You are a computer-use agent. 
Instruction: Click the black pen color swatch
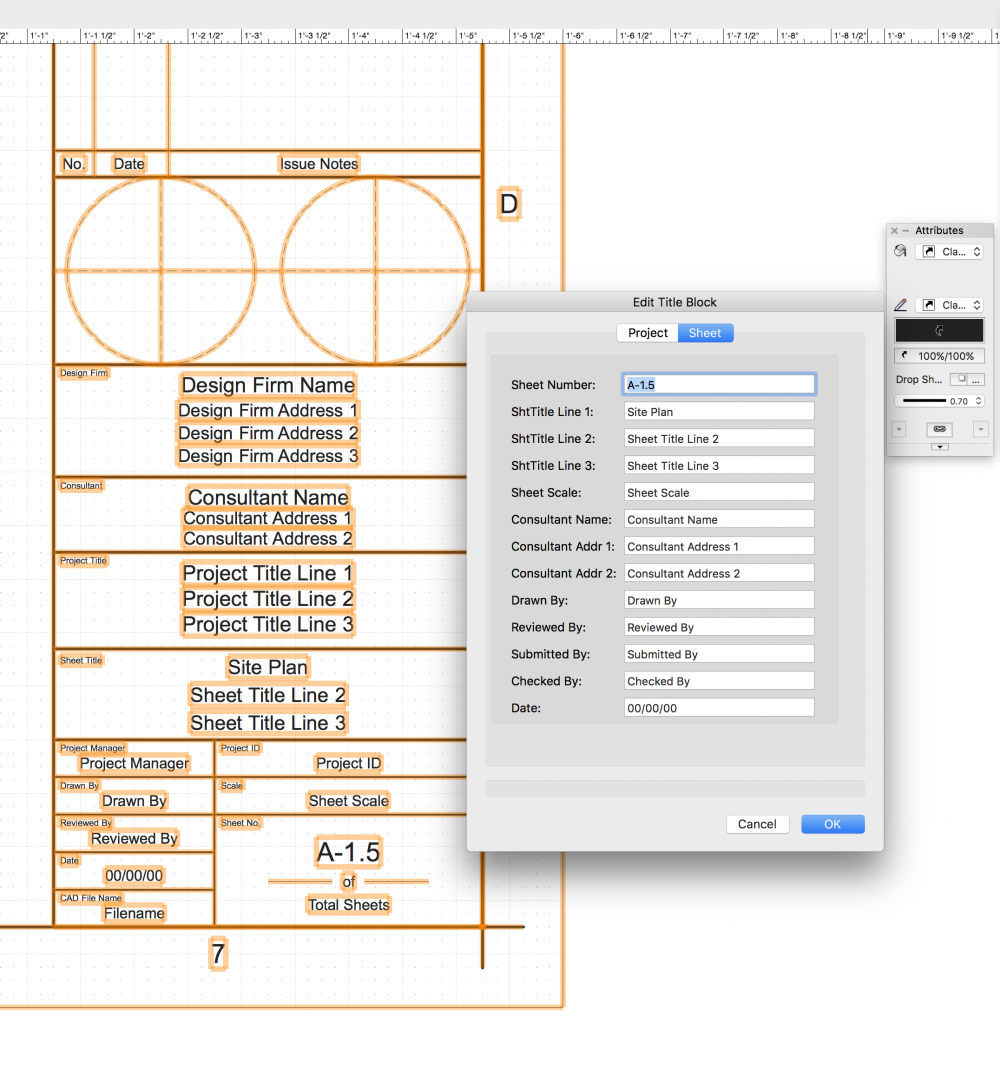click(x=939, y=331)
